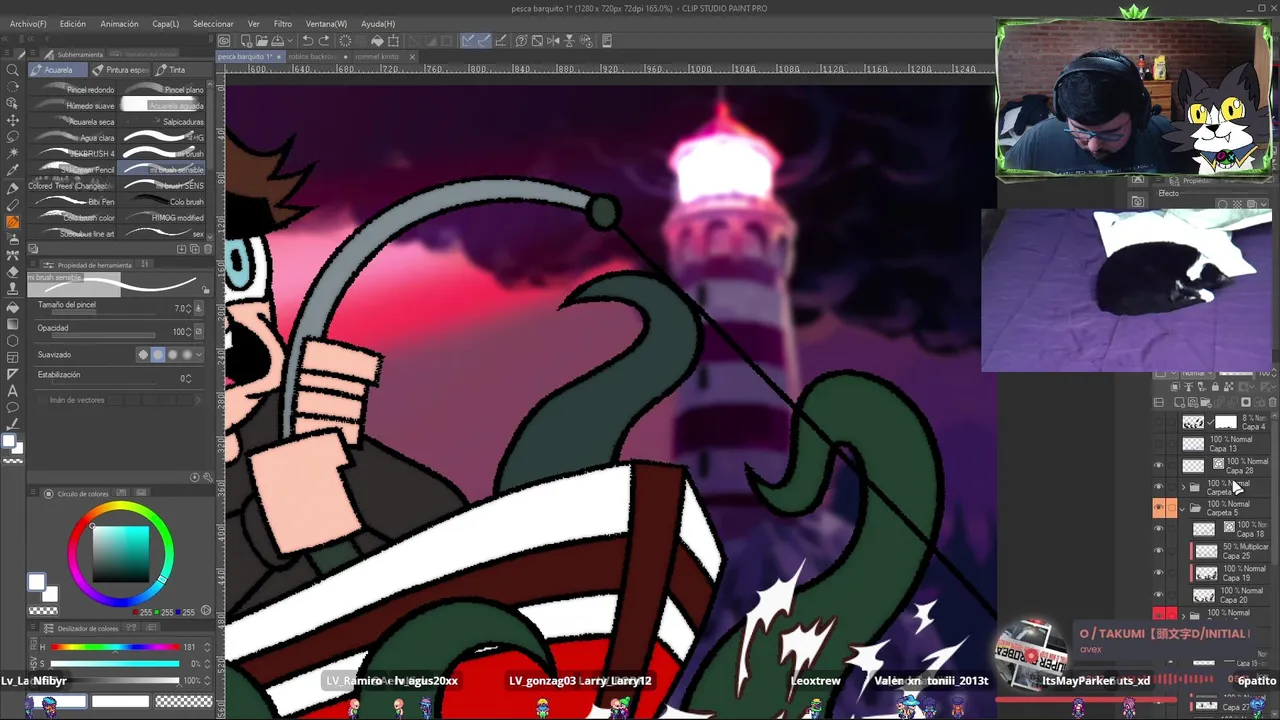The width and height of the screenshot is (1280, 720).
Task: Open the Filtro menu
Action: click(283, 23)
